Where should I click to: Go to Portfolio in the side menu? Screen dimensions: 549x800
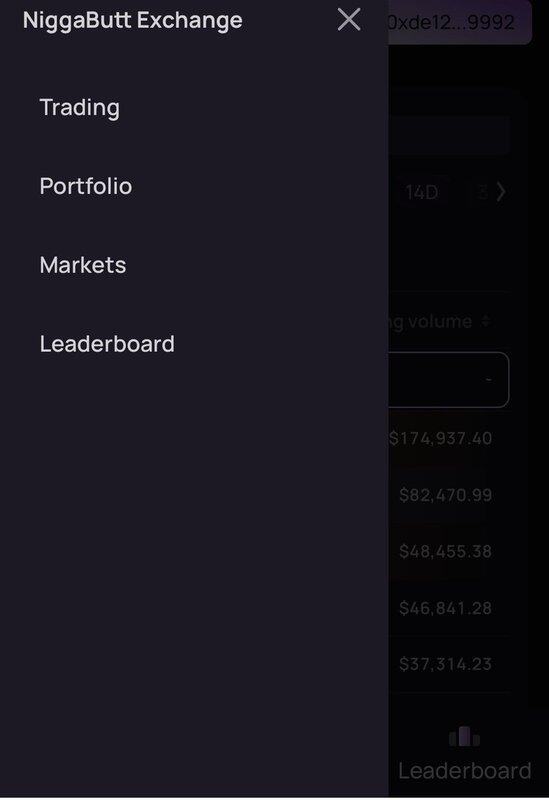(86, 186)
